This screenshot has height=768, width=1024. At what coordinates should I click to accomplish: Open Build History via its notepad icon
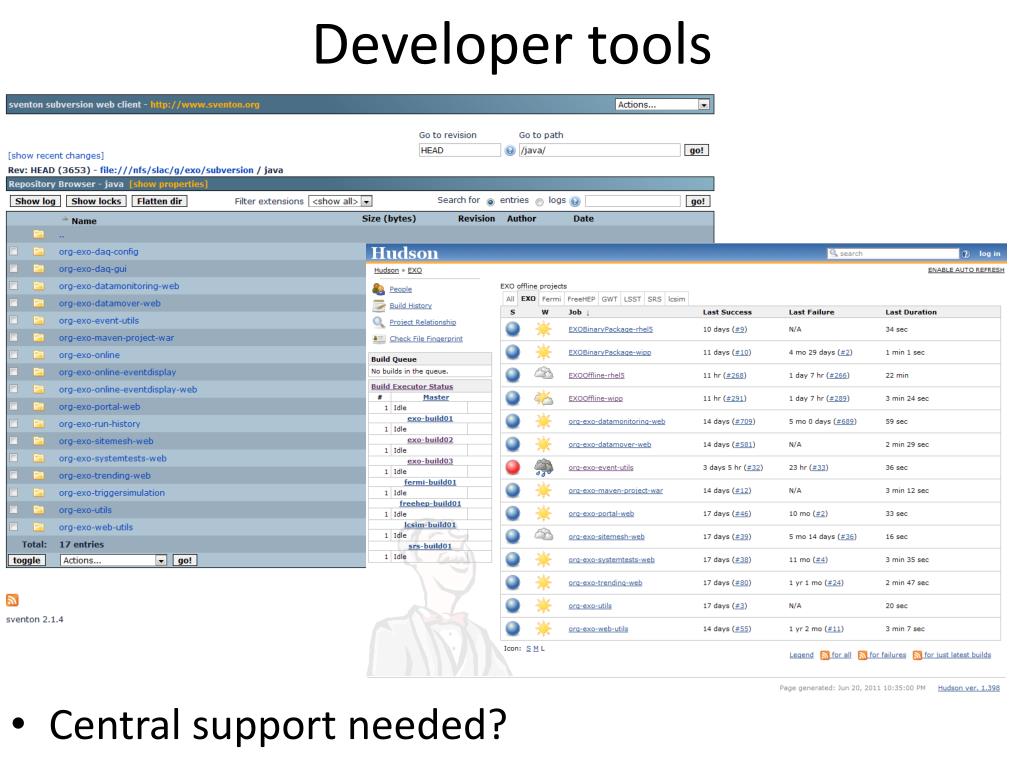pos(378,305)
